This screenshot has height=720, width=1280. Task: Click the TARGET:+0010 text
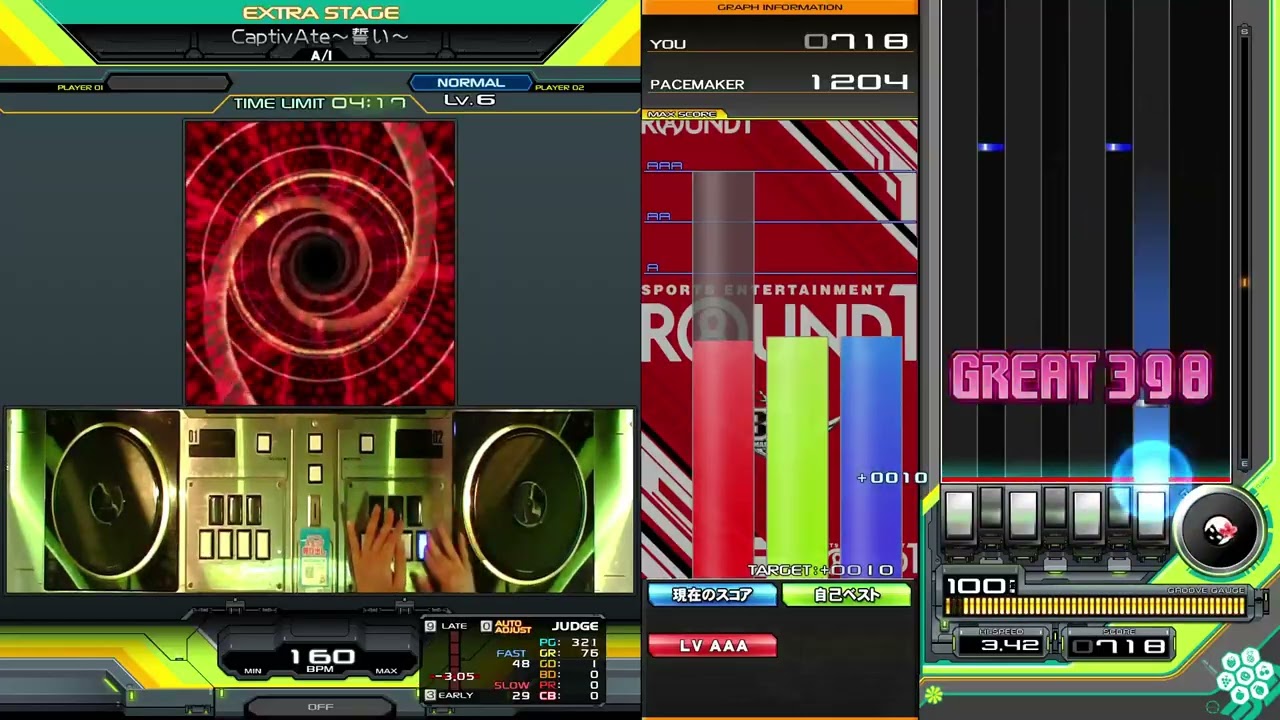click(x=820, y=570)
